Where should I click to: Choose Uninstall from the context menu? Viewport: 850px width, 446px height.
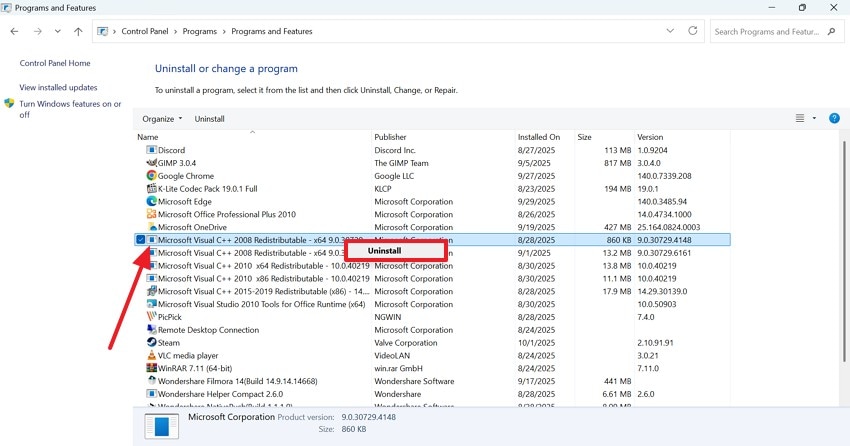tap(396, 251)
